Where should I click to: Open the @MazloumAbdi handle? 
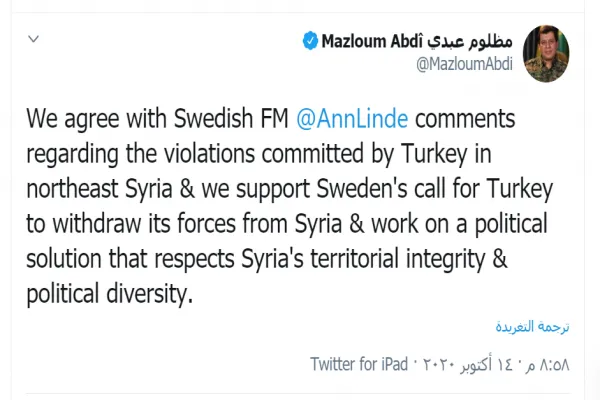point(464,64)
